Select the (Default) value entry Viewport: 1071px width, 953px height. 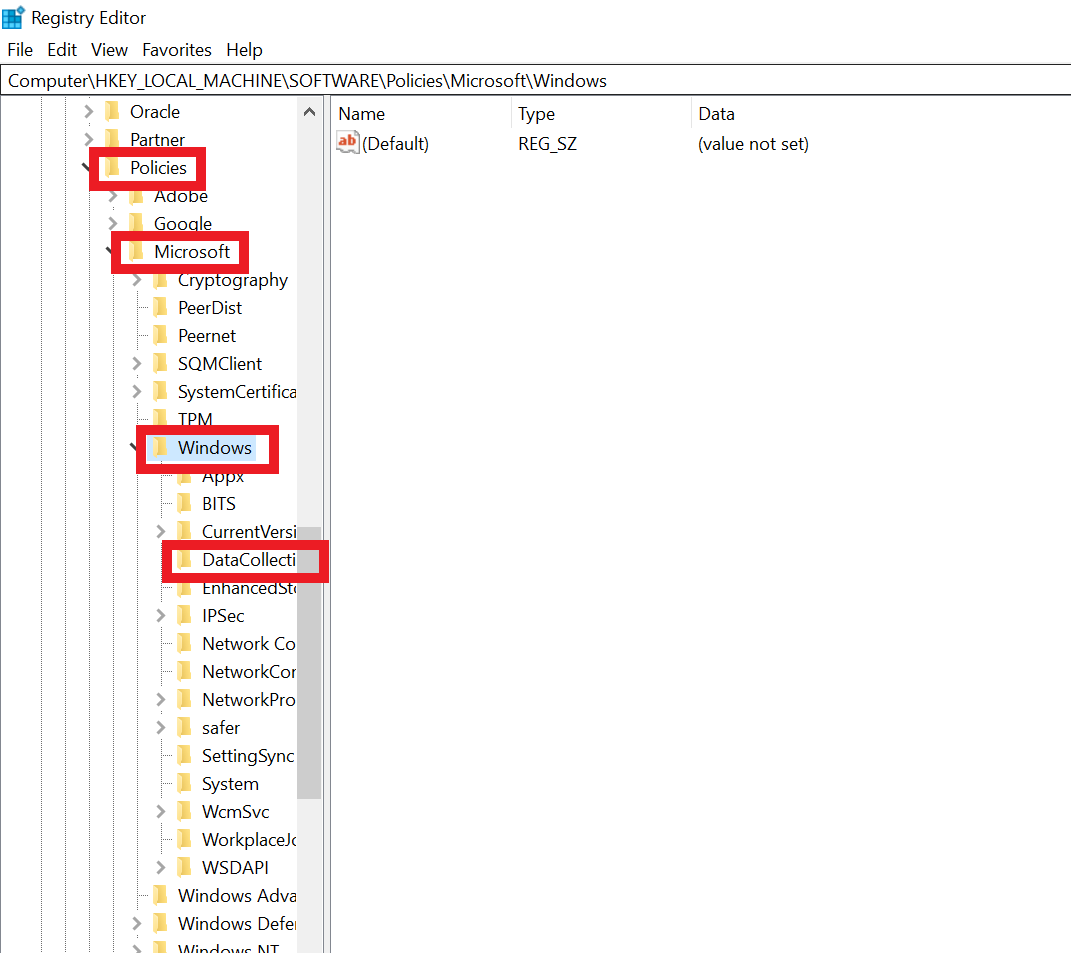(x=397, y=143)
